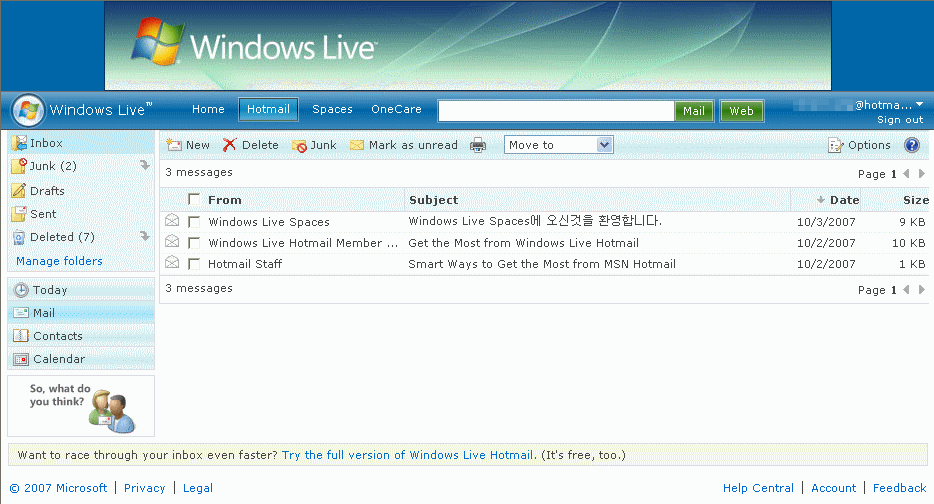Click the Mark as unread envelope icon

click(357, 145)
